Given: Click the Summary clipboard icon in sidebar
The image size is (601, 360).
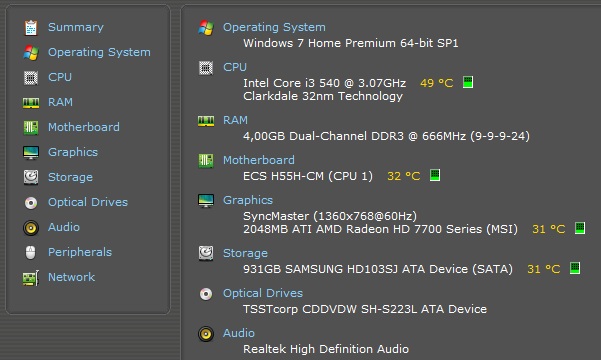Looking at the screenshot, I should (31, 28).
